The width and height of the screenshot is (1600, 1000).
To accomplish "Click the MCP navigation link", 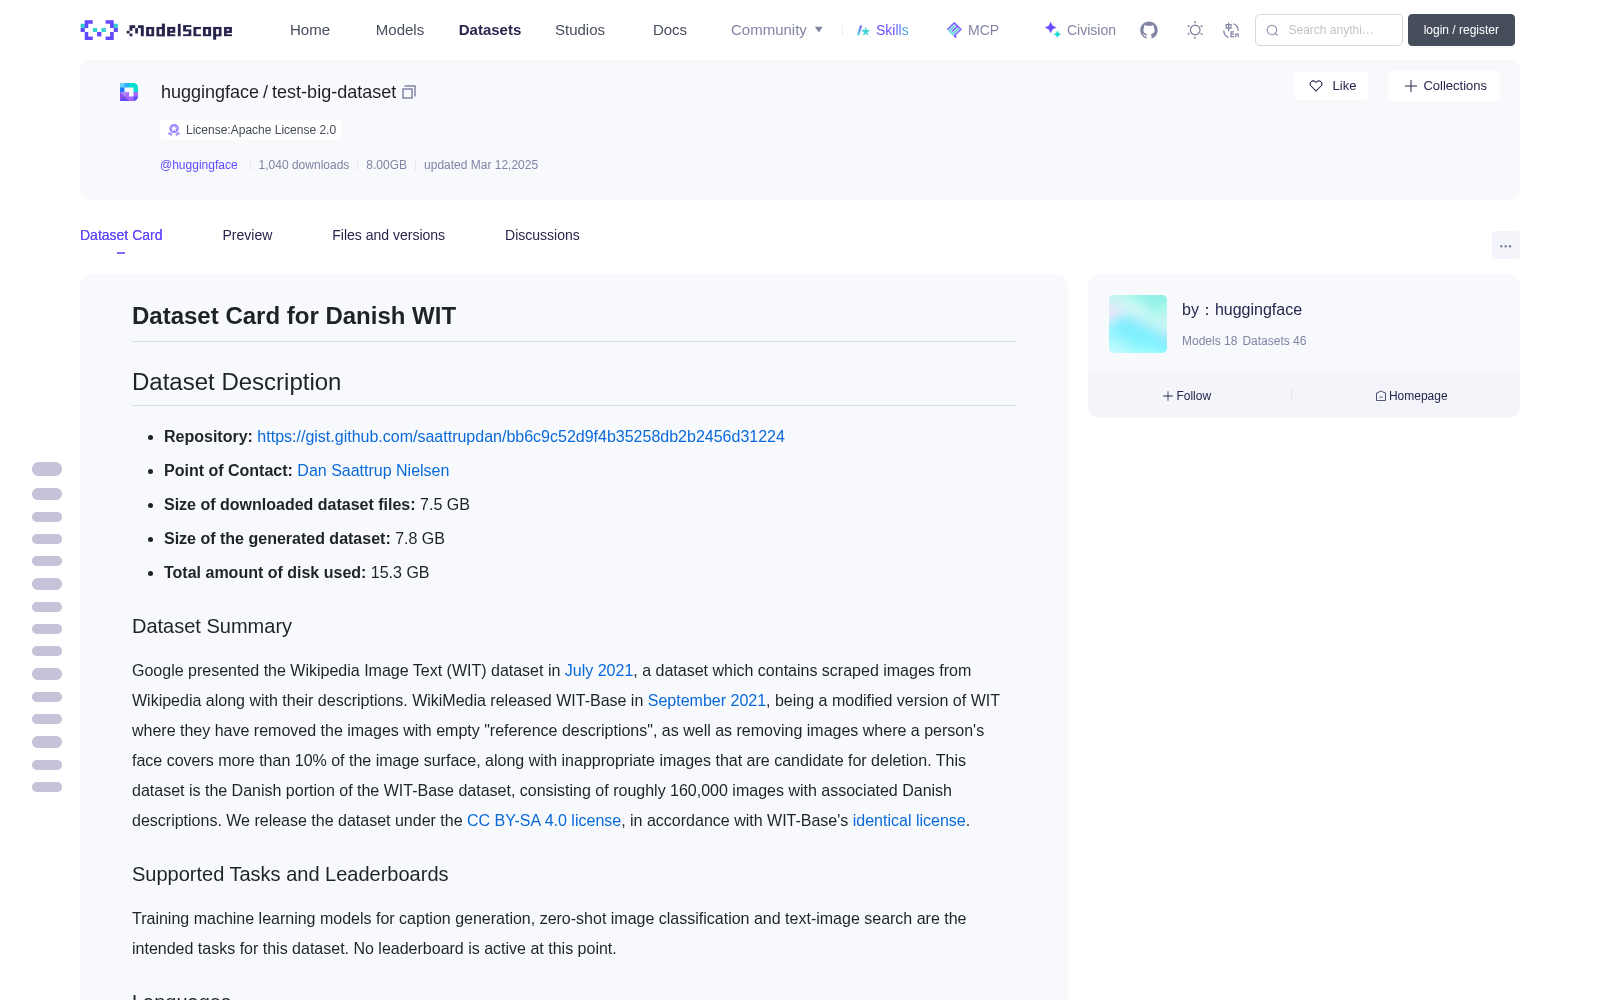I will (x=973, y=30).
